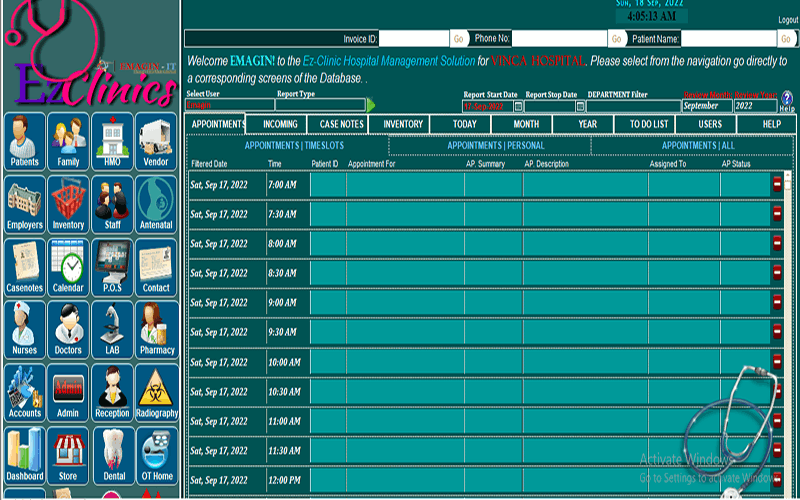
Task: Expand the DEPARTMENT Filter field
Action: coord(632,106)
